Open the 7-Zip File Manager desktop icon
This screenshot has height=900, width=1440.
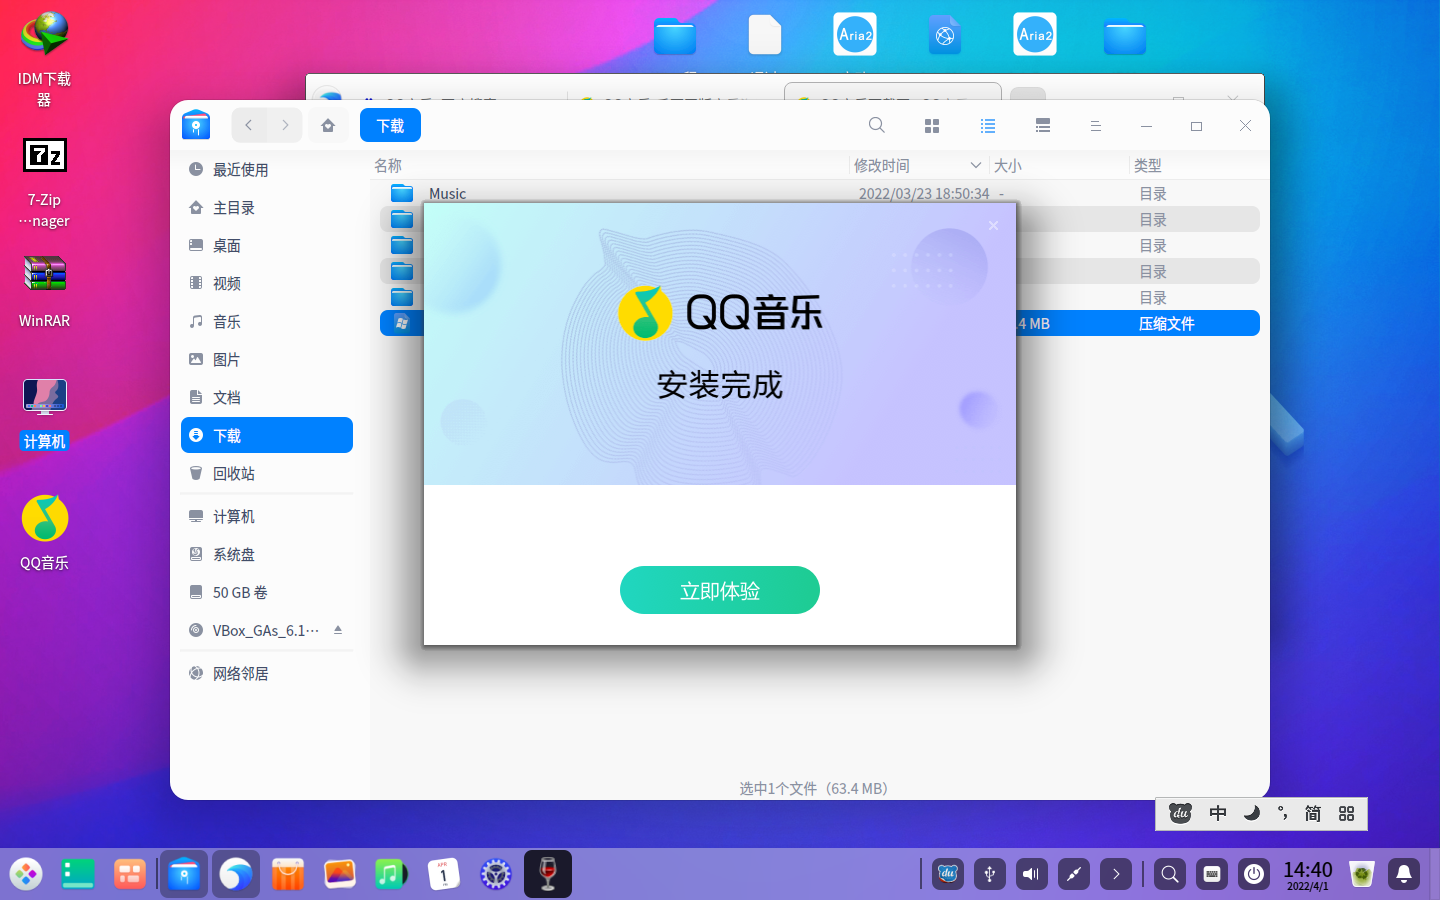(44, 183)
